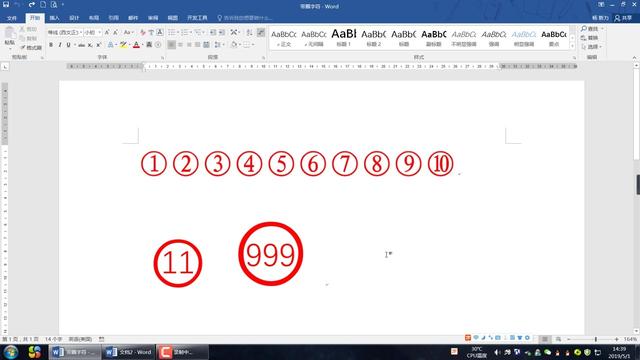The width and height of the screenshot is (640, 360).
Task: Adjust the zoom slider in the status bar
Action: point(596,339)
